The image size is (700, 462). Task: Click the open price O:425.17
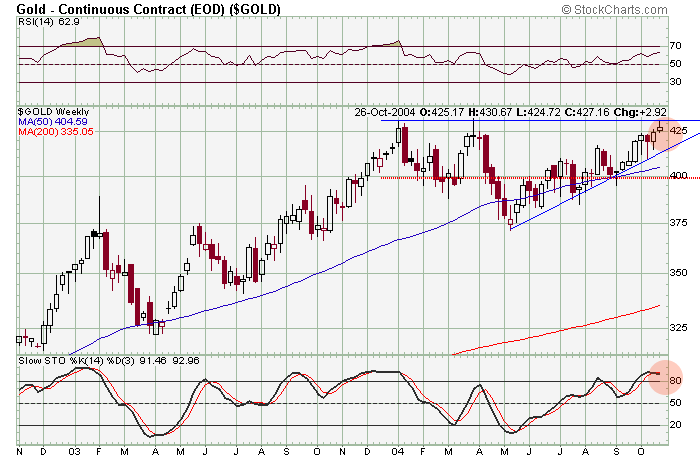coord(442,112)
